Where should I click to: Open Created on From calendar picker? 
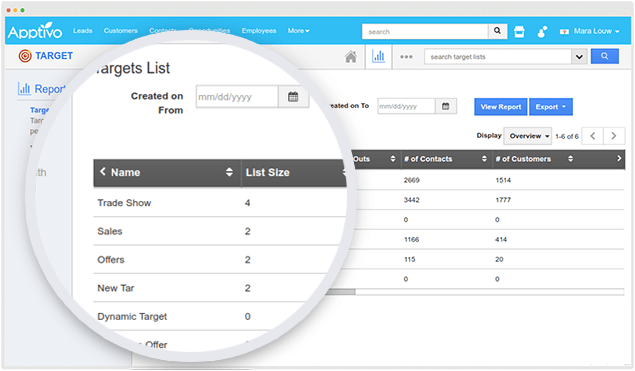tap(293, 96)
